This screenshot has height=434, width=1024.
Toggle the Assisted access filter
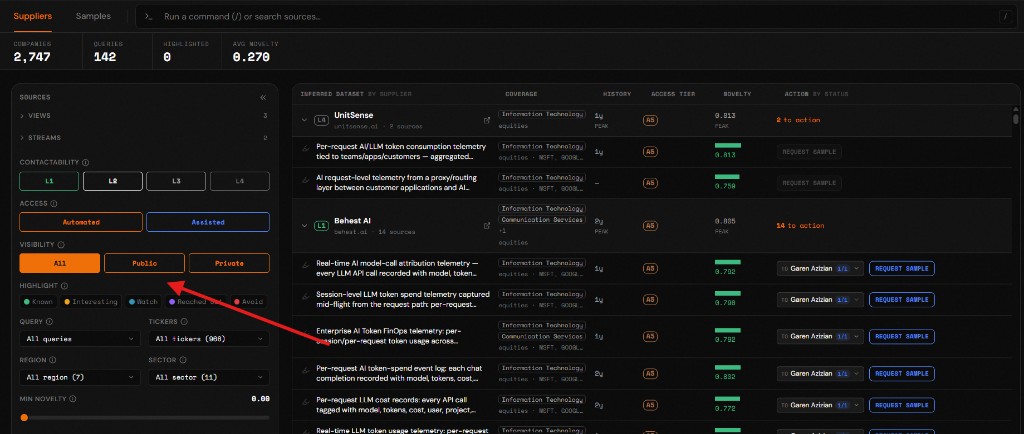click(x=208, y=222)
